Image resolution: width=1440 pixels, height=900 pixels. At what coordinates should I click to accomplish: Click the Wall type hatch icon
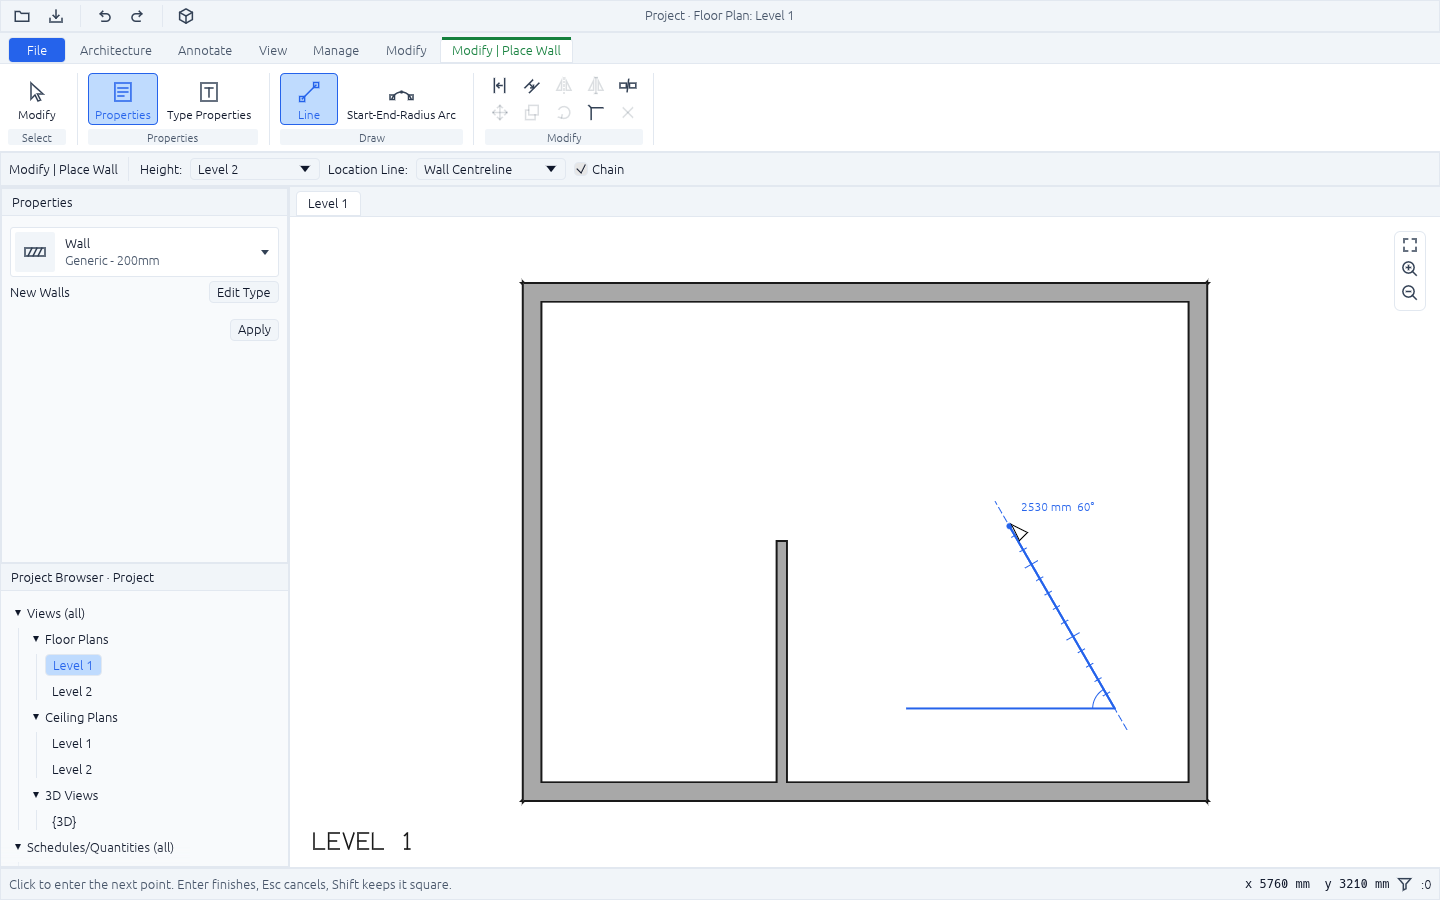pyautogui.click(x=35, y=252)
